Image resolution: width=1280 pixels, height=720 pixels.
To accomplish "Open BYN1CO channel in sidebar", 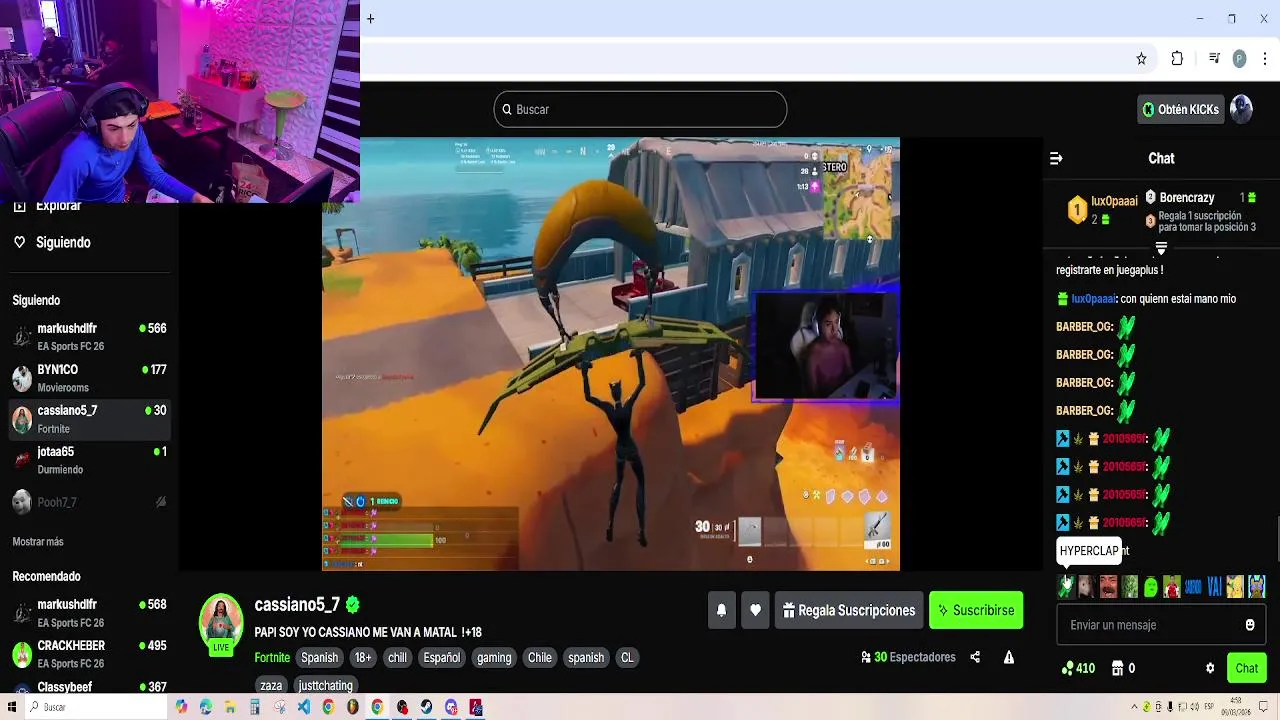I will [89, 378].
